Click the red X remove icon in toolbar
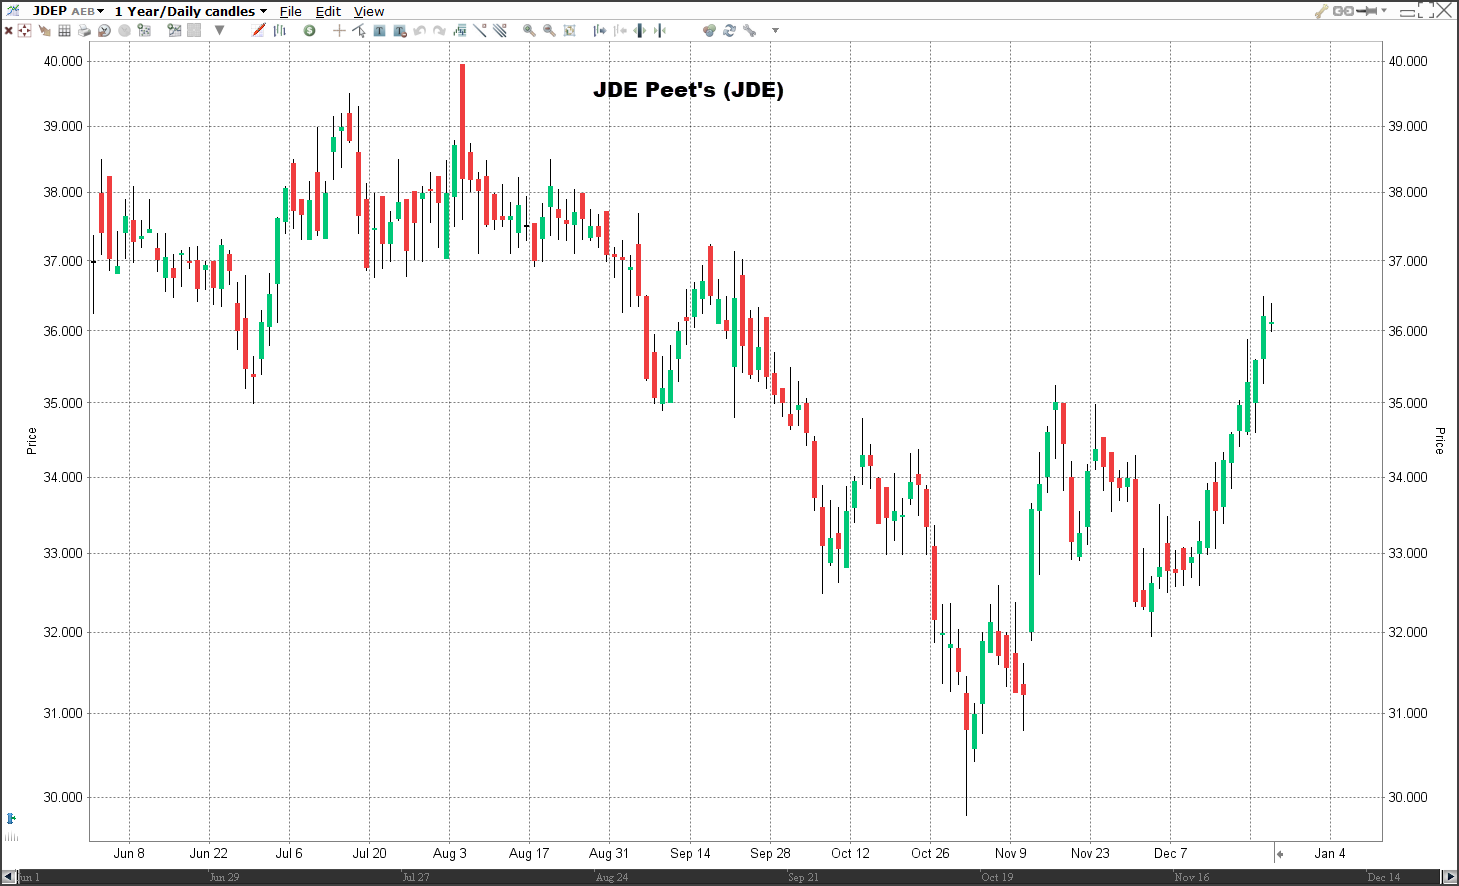 pos(9,31)
